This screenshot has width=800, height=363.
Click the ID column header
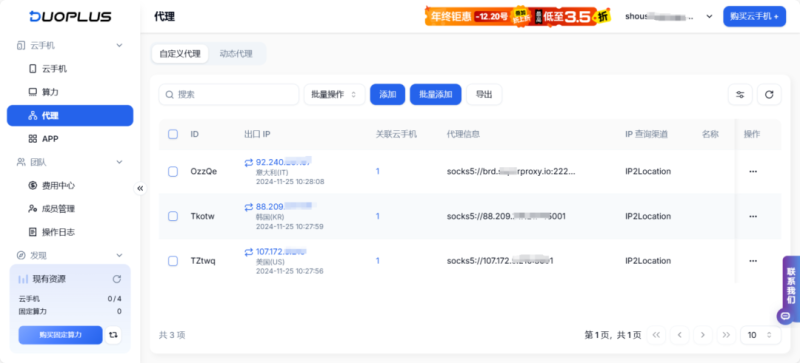[x=194, y=134]
